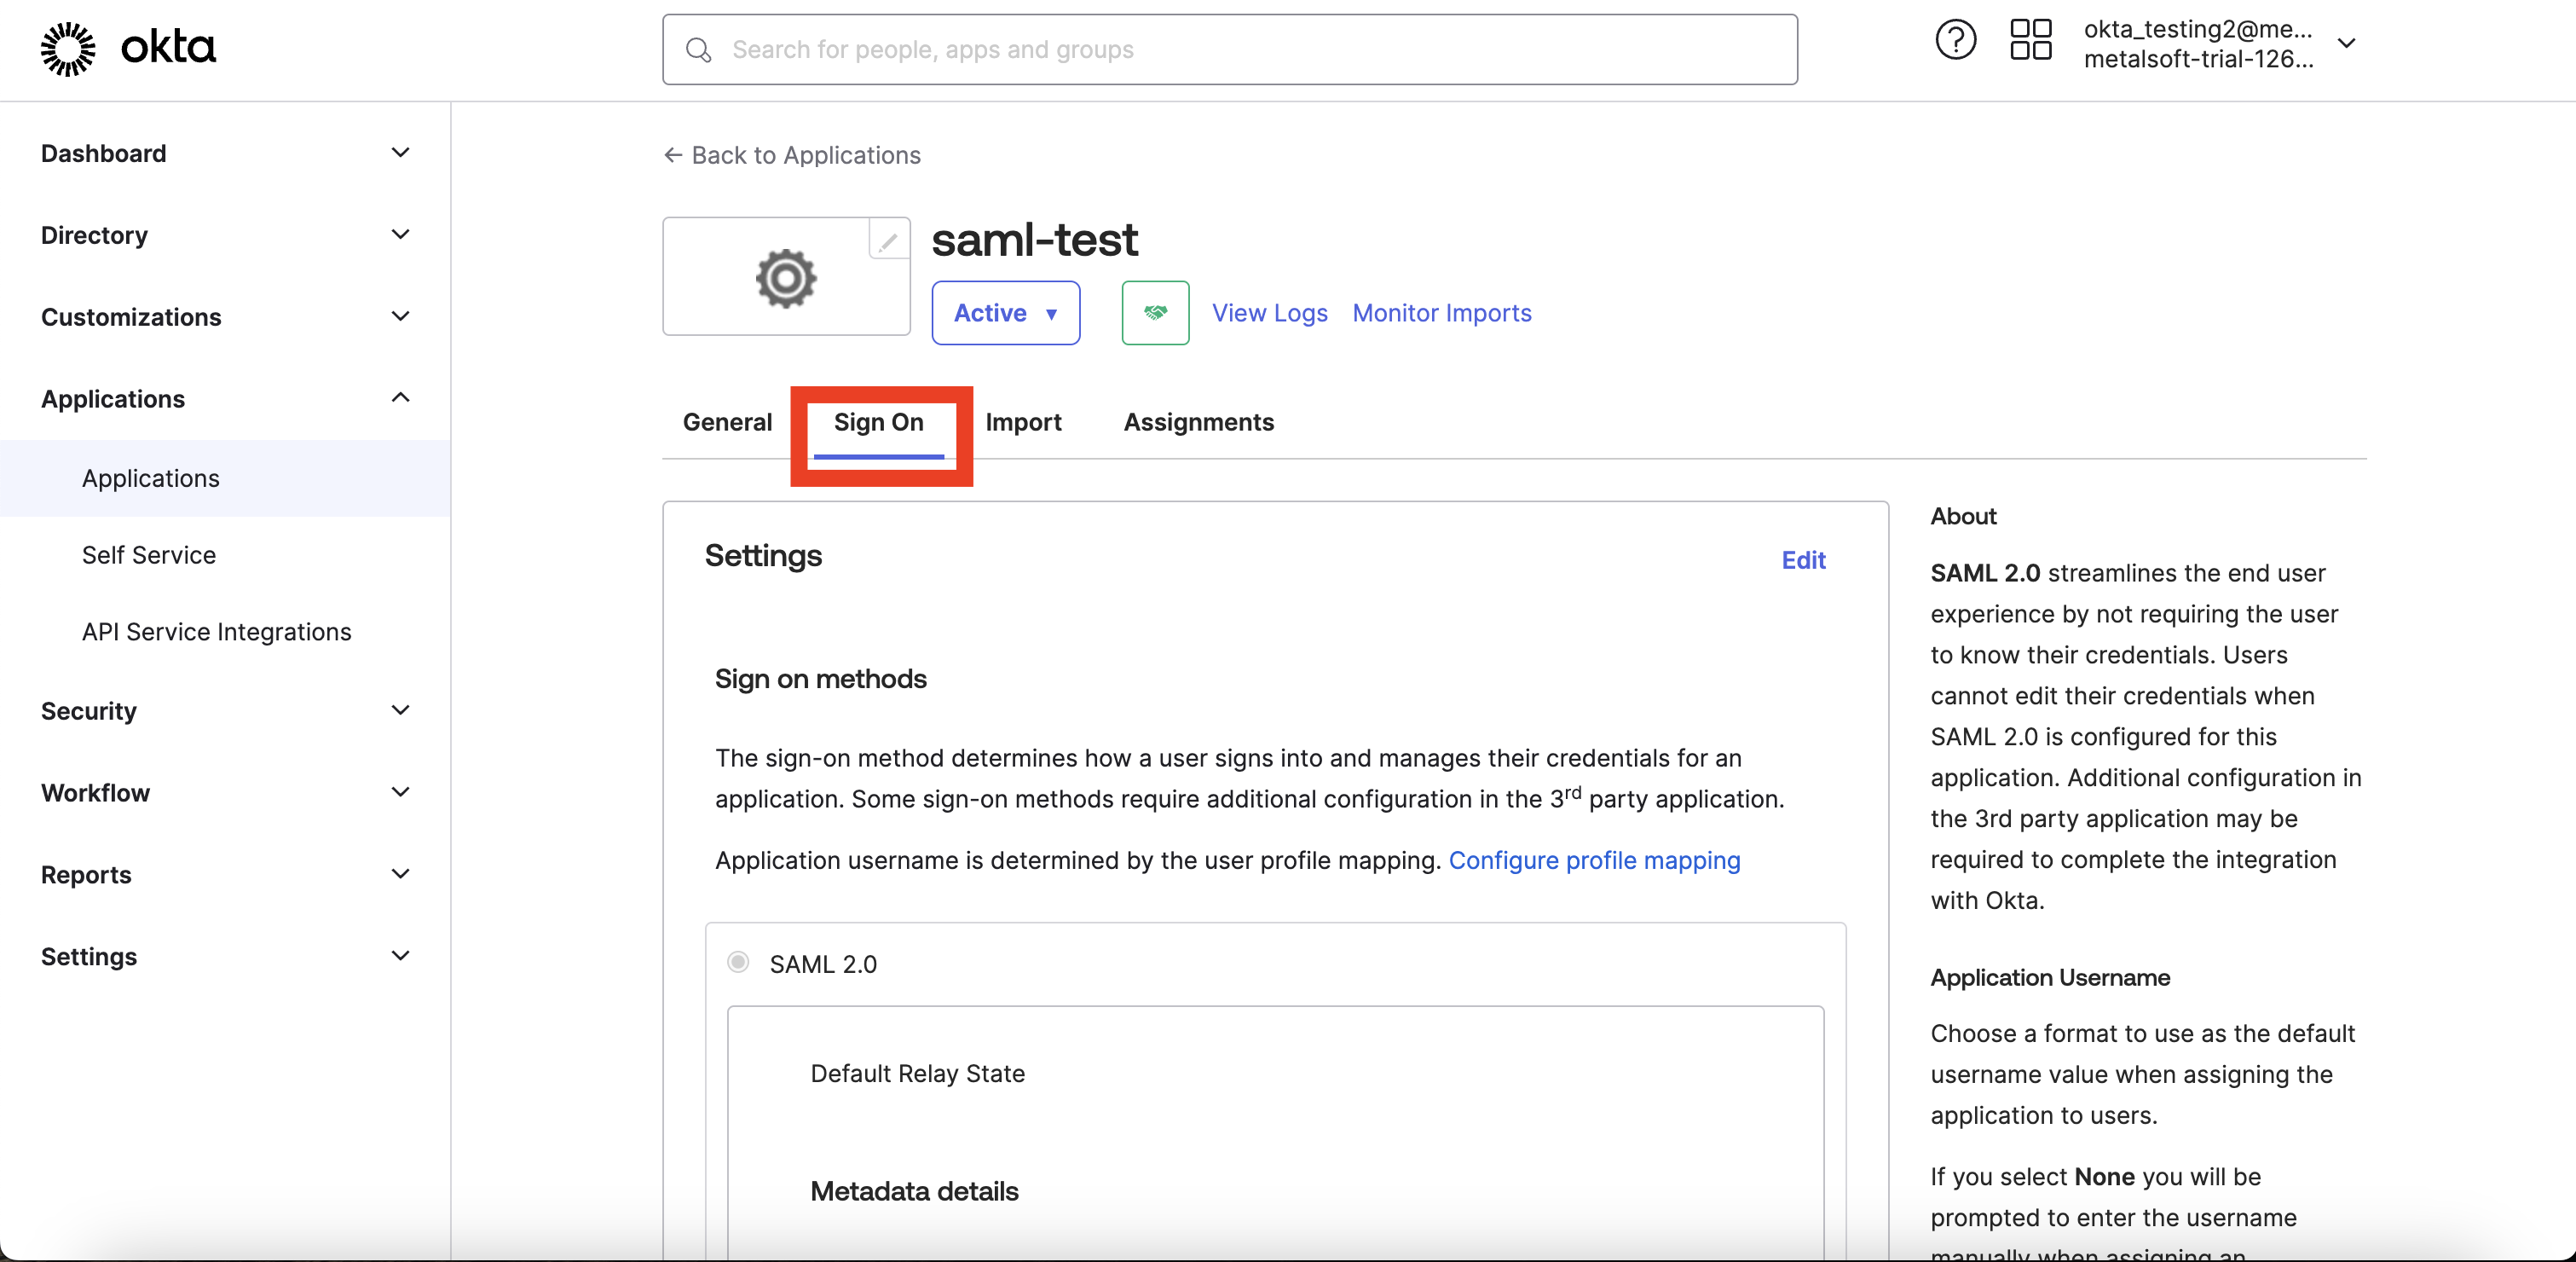Click the Edit link in Settings
The image size is (2576, 1262).
[x=1803, y=560]
